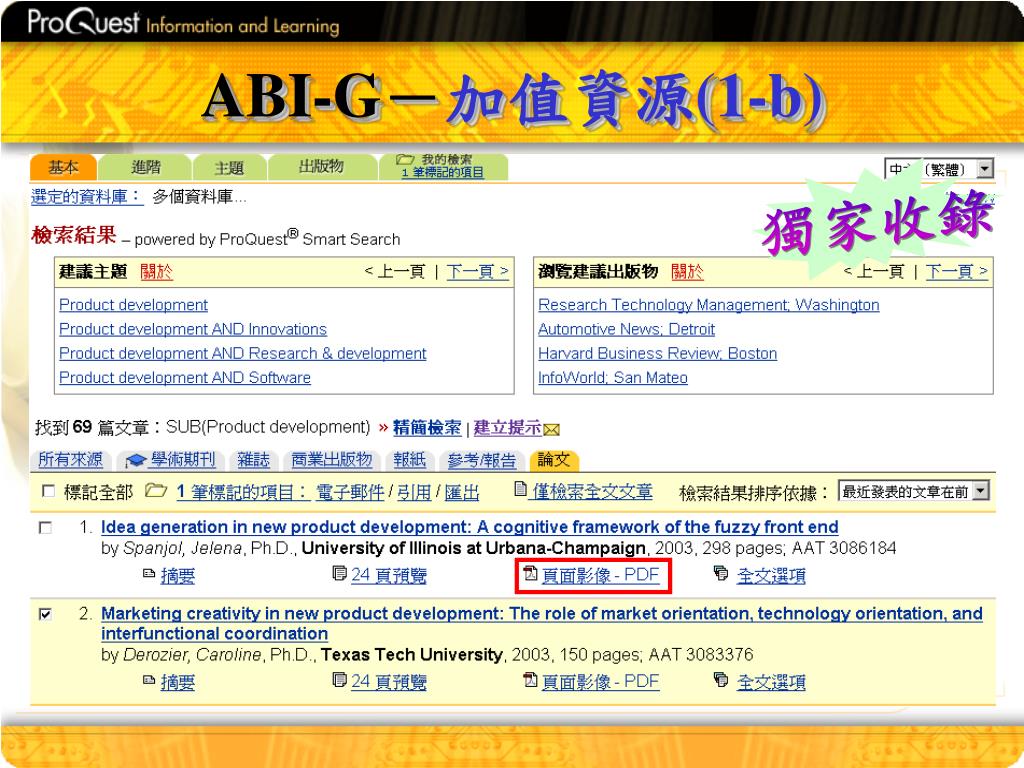
Task: Click 關於 next to 建議主題
Action: click(157, 272)
